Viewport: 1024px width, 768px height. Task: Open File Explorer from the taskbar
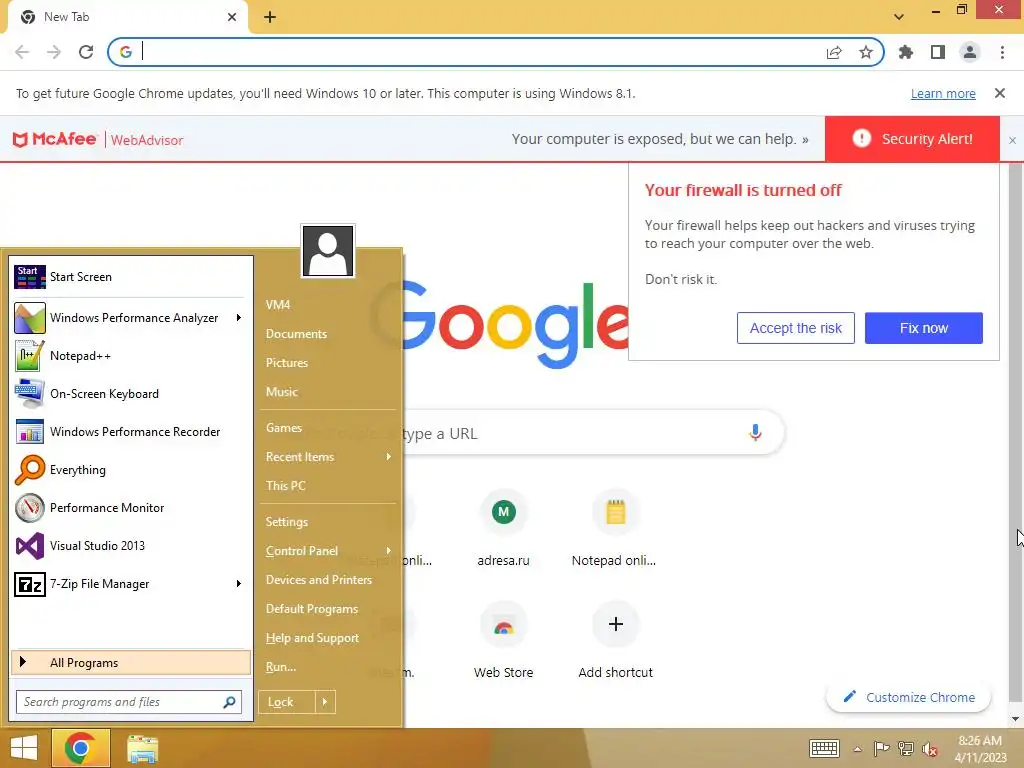(x=142, y=748)
